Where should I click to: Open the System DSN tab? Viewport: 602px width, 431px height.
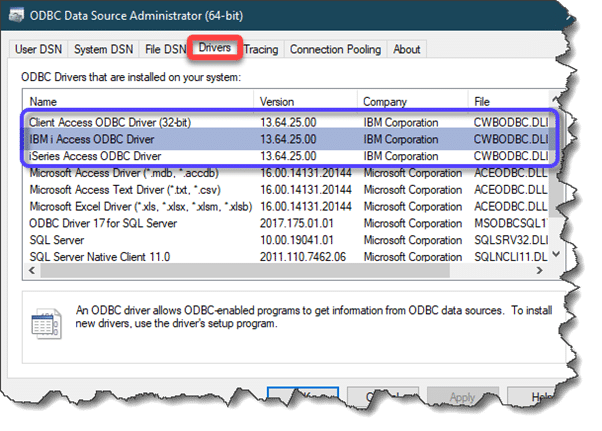[105, 49]
